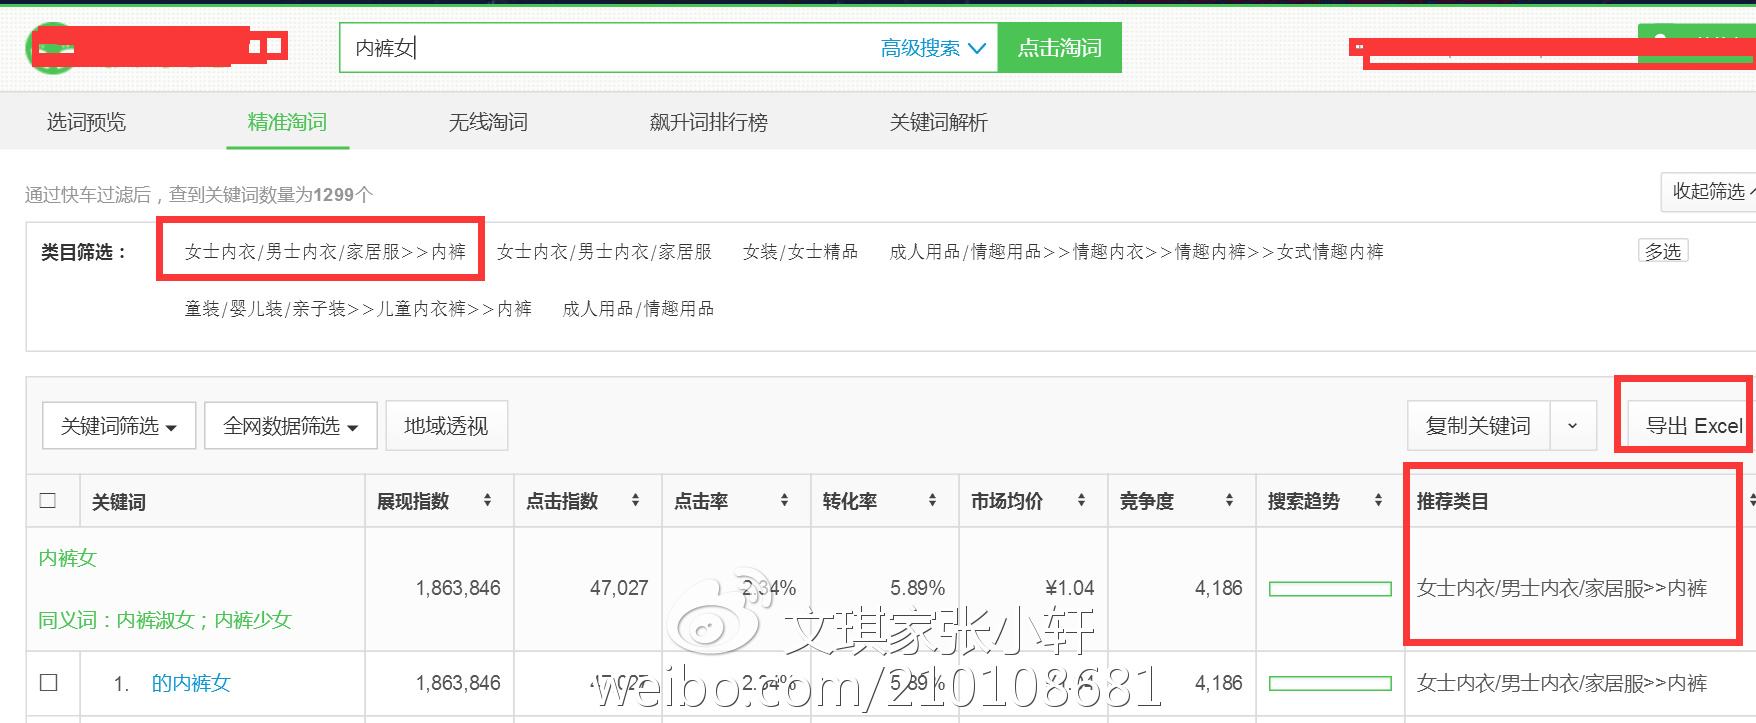The image size is (1756, 723).
Task: Filter by 女式情趣内裤 category path
Action: (1136, 252)
